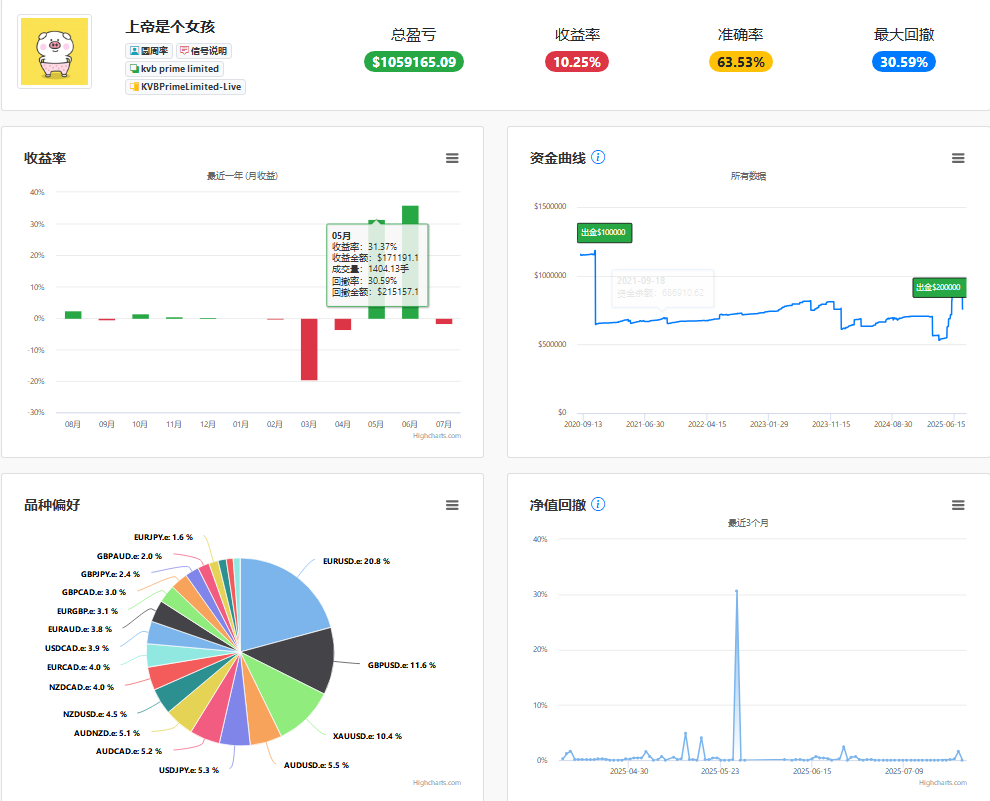Click the pig avatar profile picture
Screen dimensions: 990x801
tap(54, 52)
